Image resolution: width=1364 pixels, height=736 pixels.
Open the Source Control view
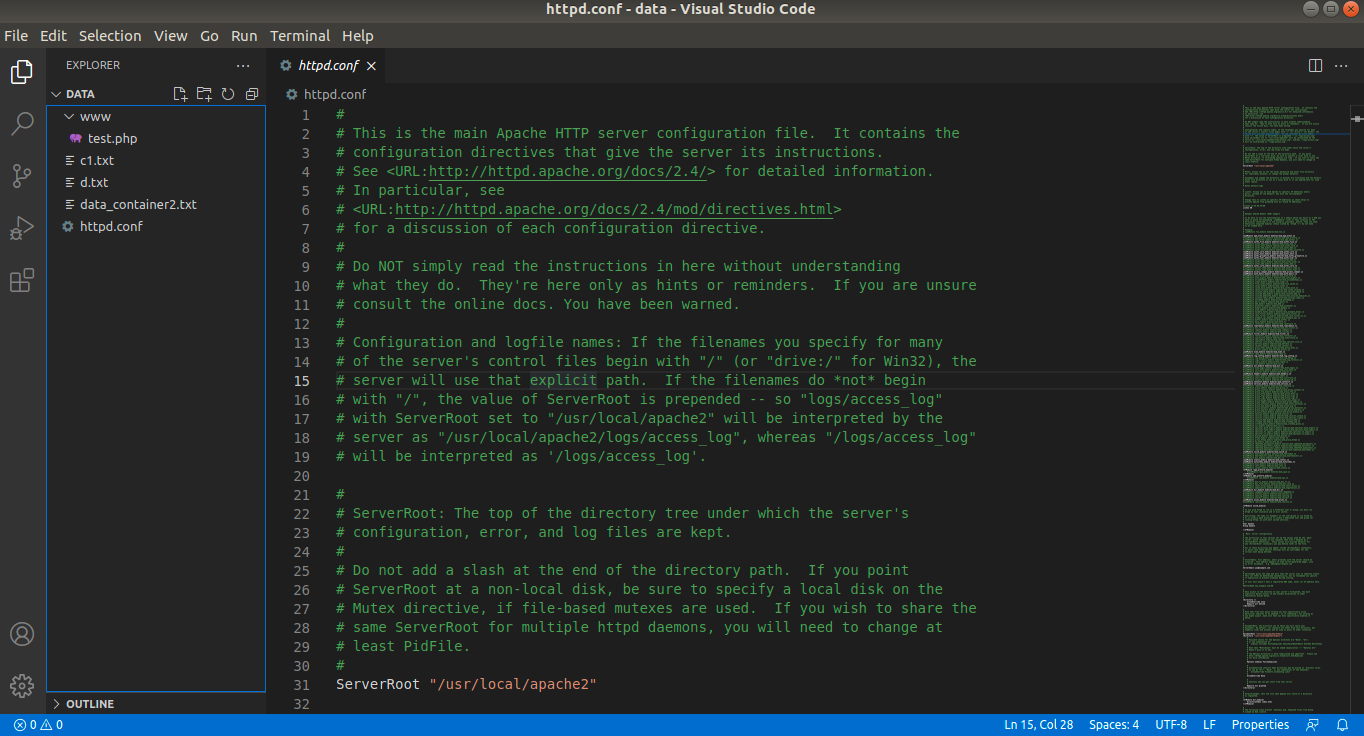22,177
